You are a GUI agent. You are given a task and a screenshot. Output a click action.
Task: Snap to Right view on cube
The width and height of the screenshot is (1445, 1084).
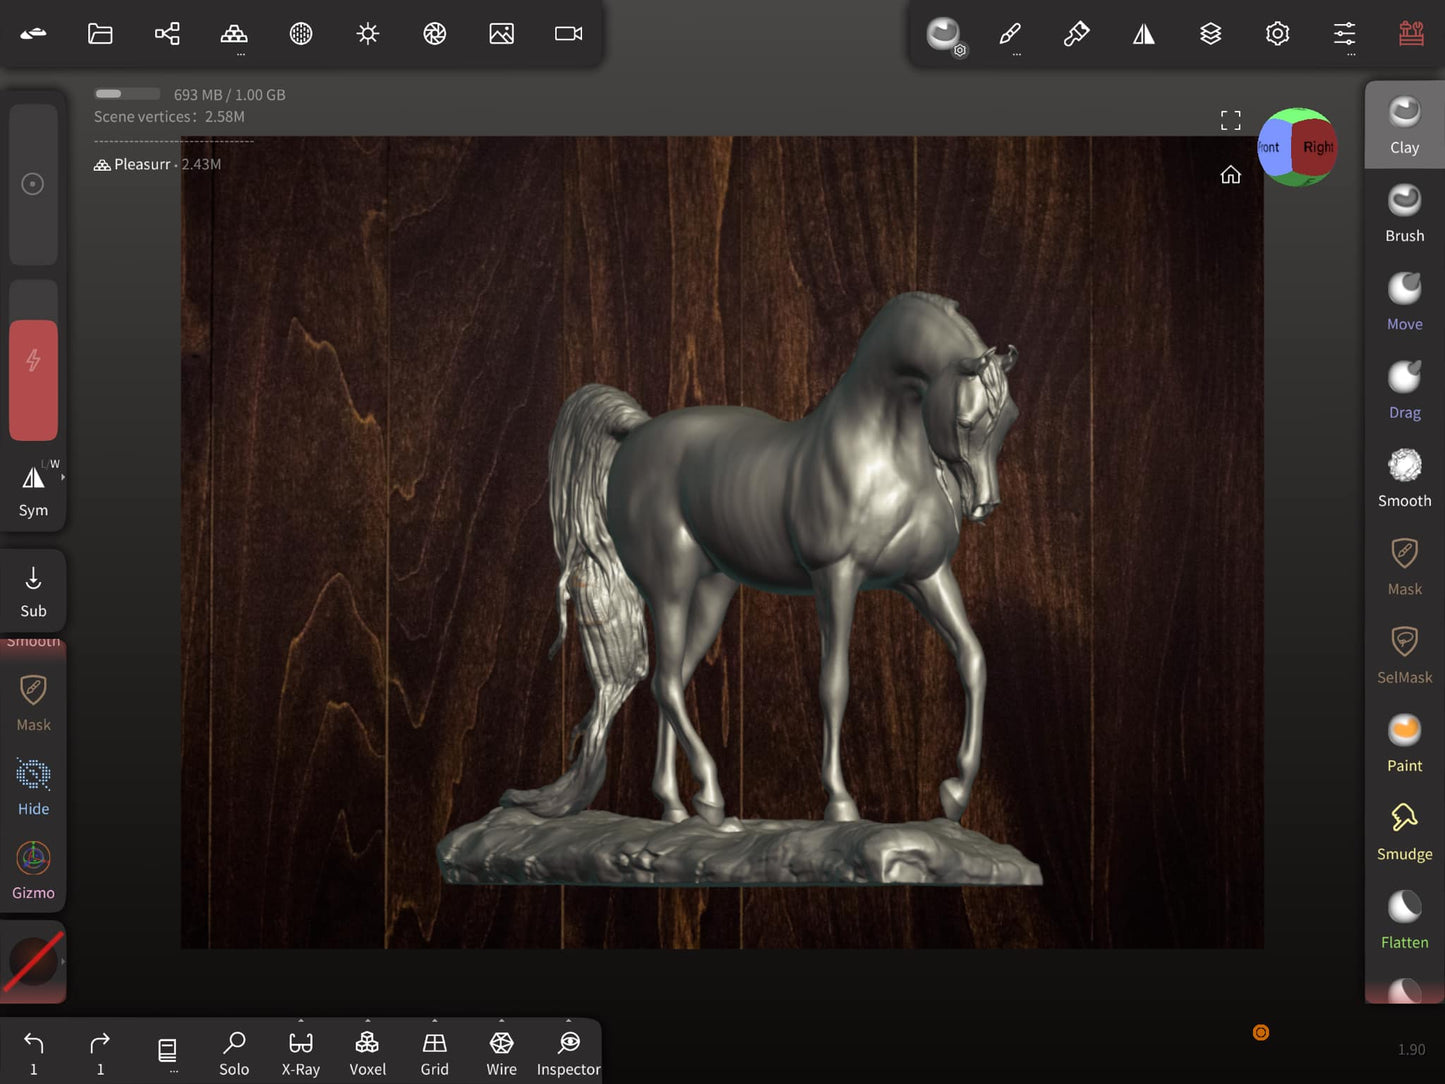tap(1316, 147)
